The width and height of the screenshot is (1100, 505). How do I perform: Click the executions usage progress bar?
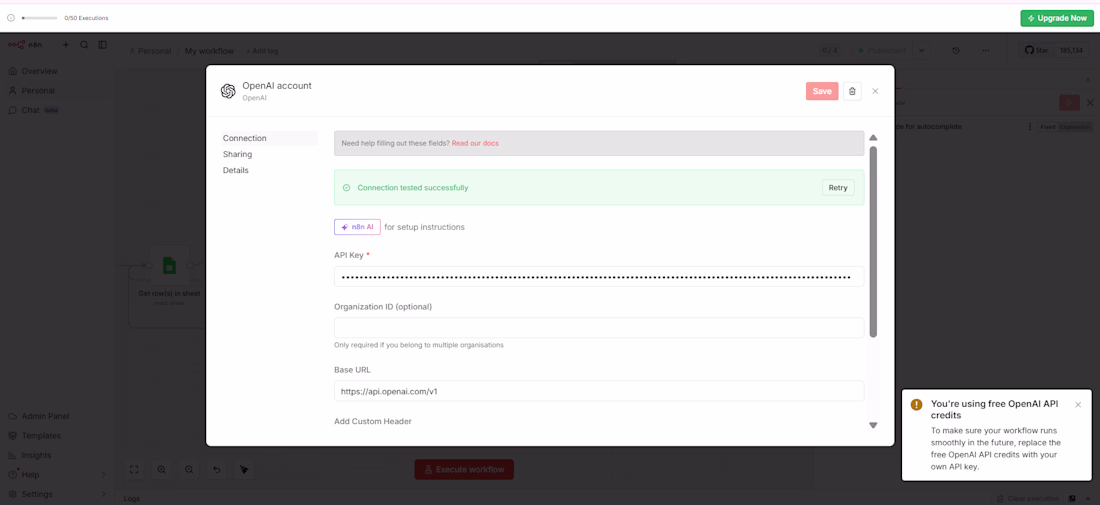(40, 18)
